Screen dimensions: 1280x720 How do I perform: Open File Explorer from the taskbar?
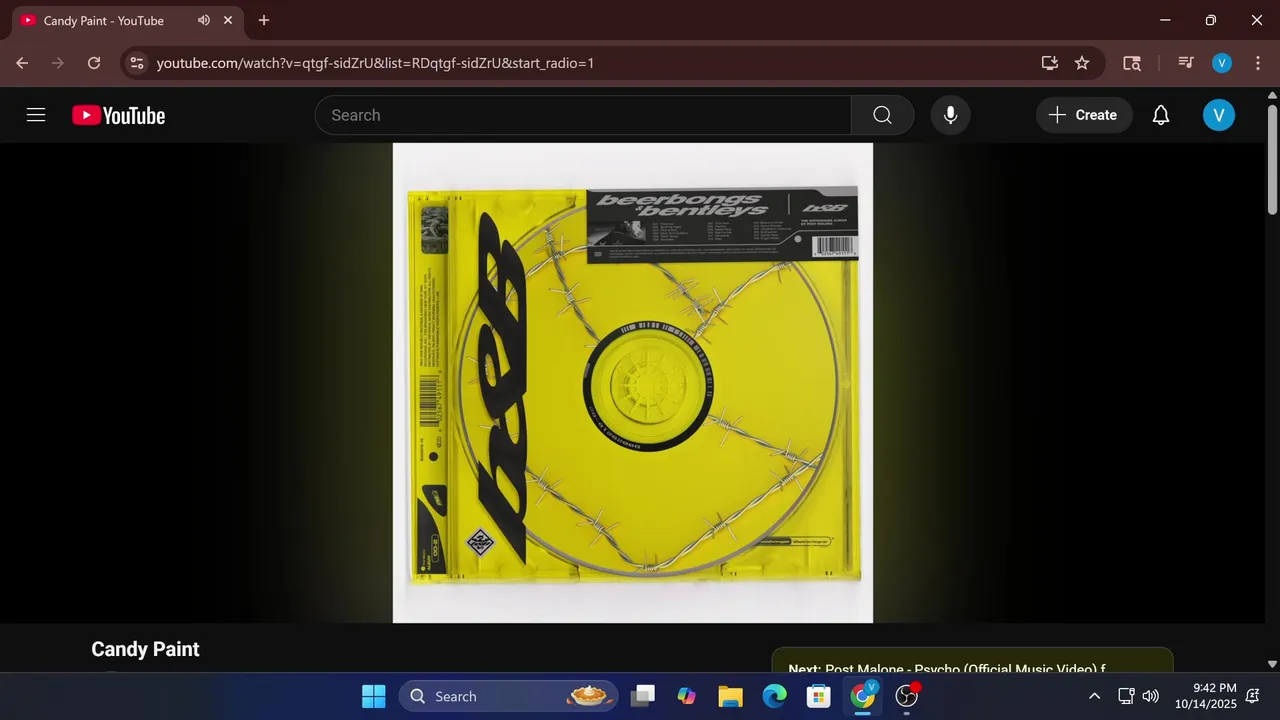730,696
